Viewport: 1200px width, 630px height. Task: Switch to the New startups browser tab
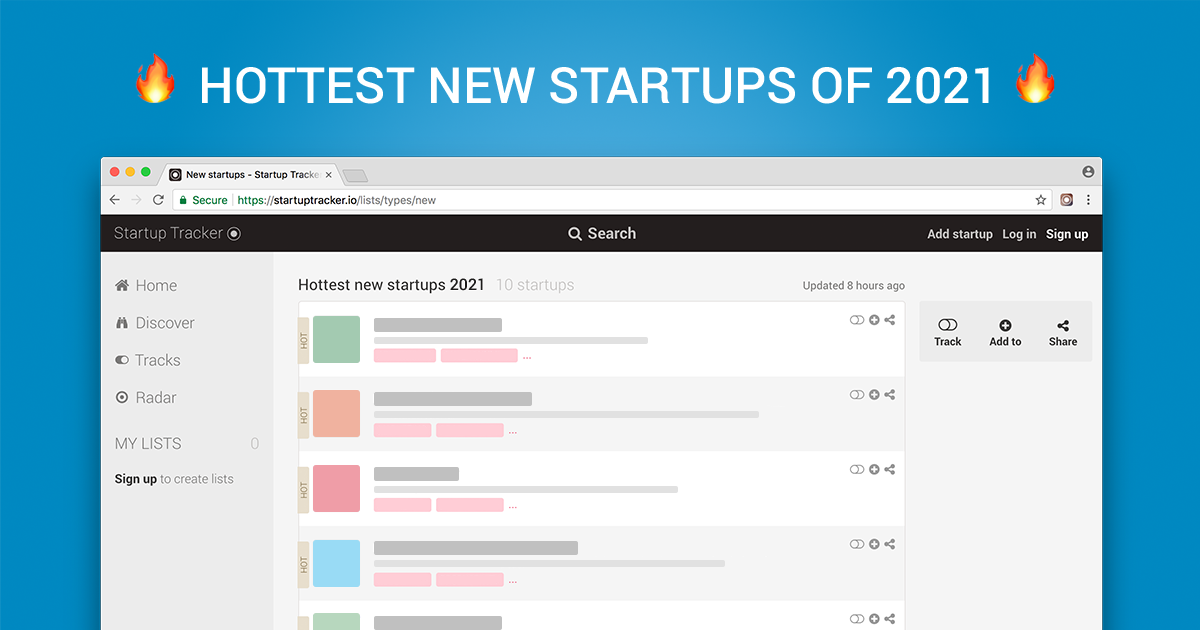point(250,173)
